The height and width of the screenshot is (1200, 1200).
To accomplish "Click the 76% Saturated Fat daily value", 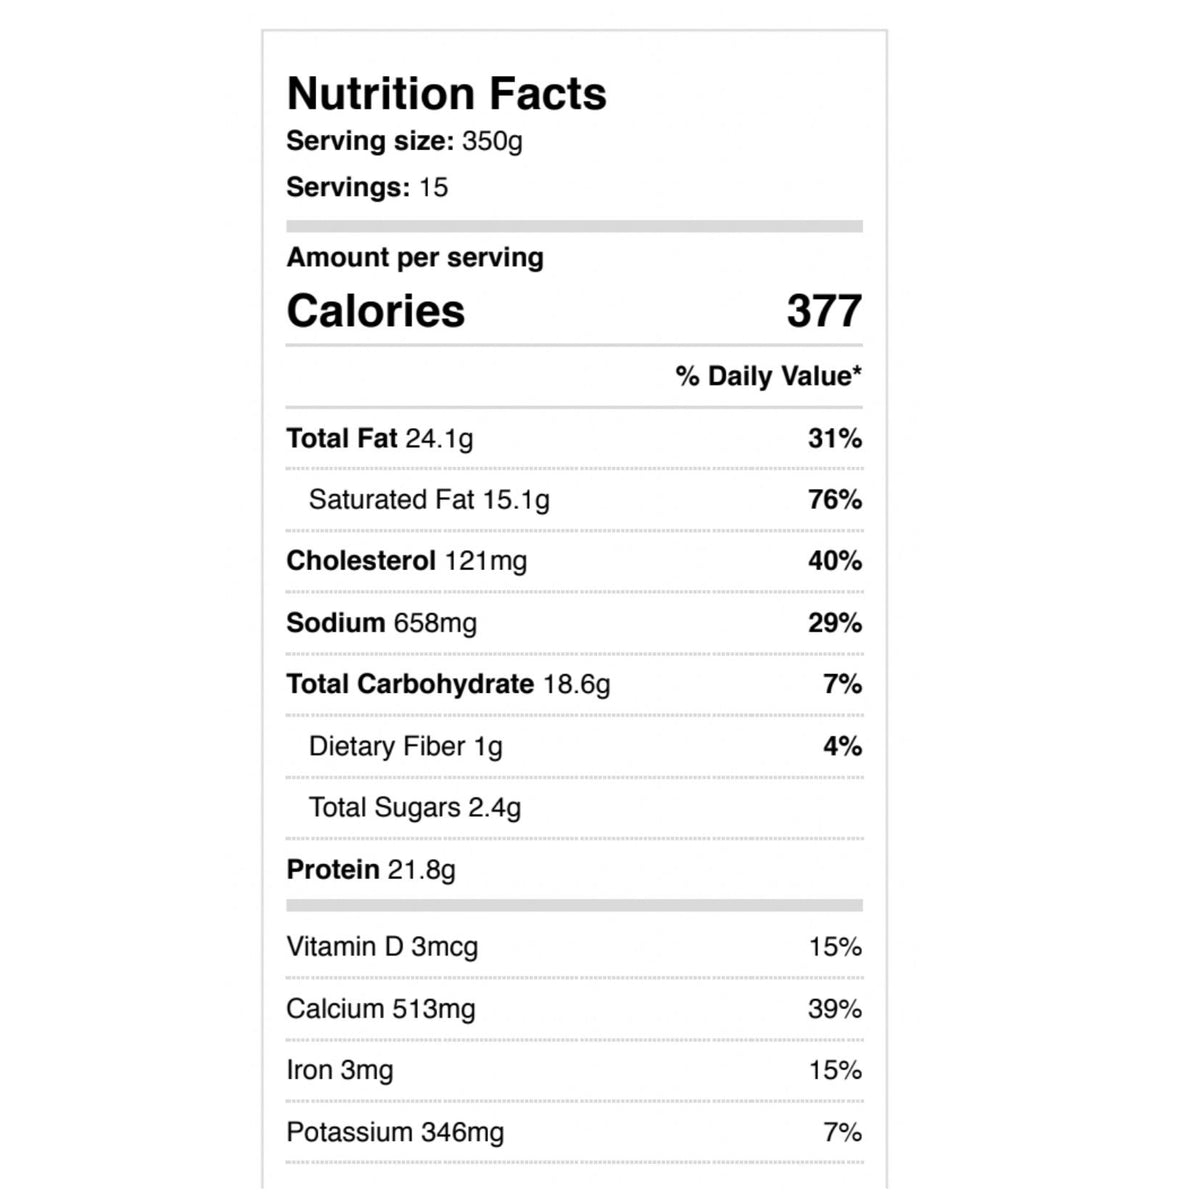I will (x=835, y=499).
